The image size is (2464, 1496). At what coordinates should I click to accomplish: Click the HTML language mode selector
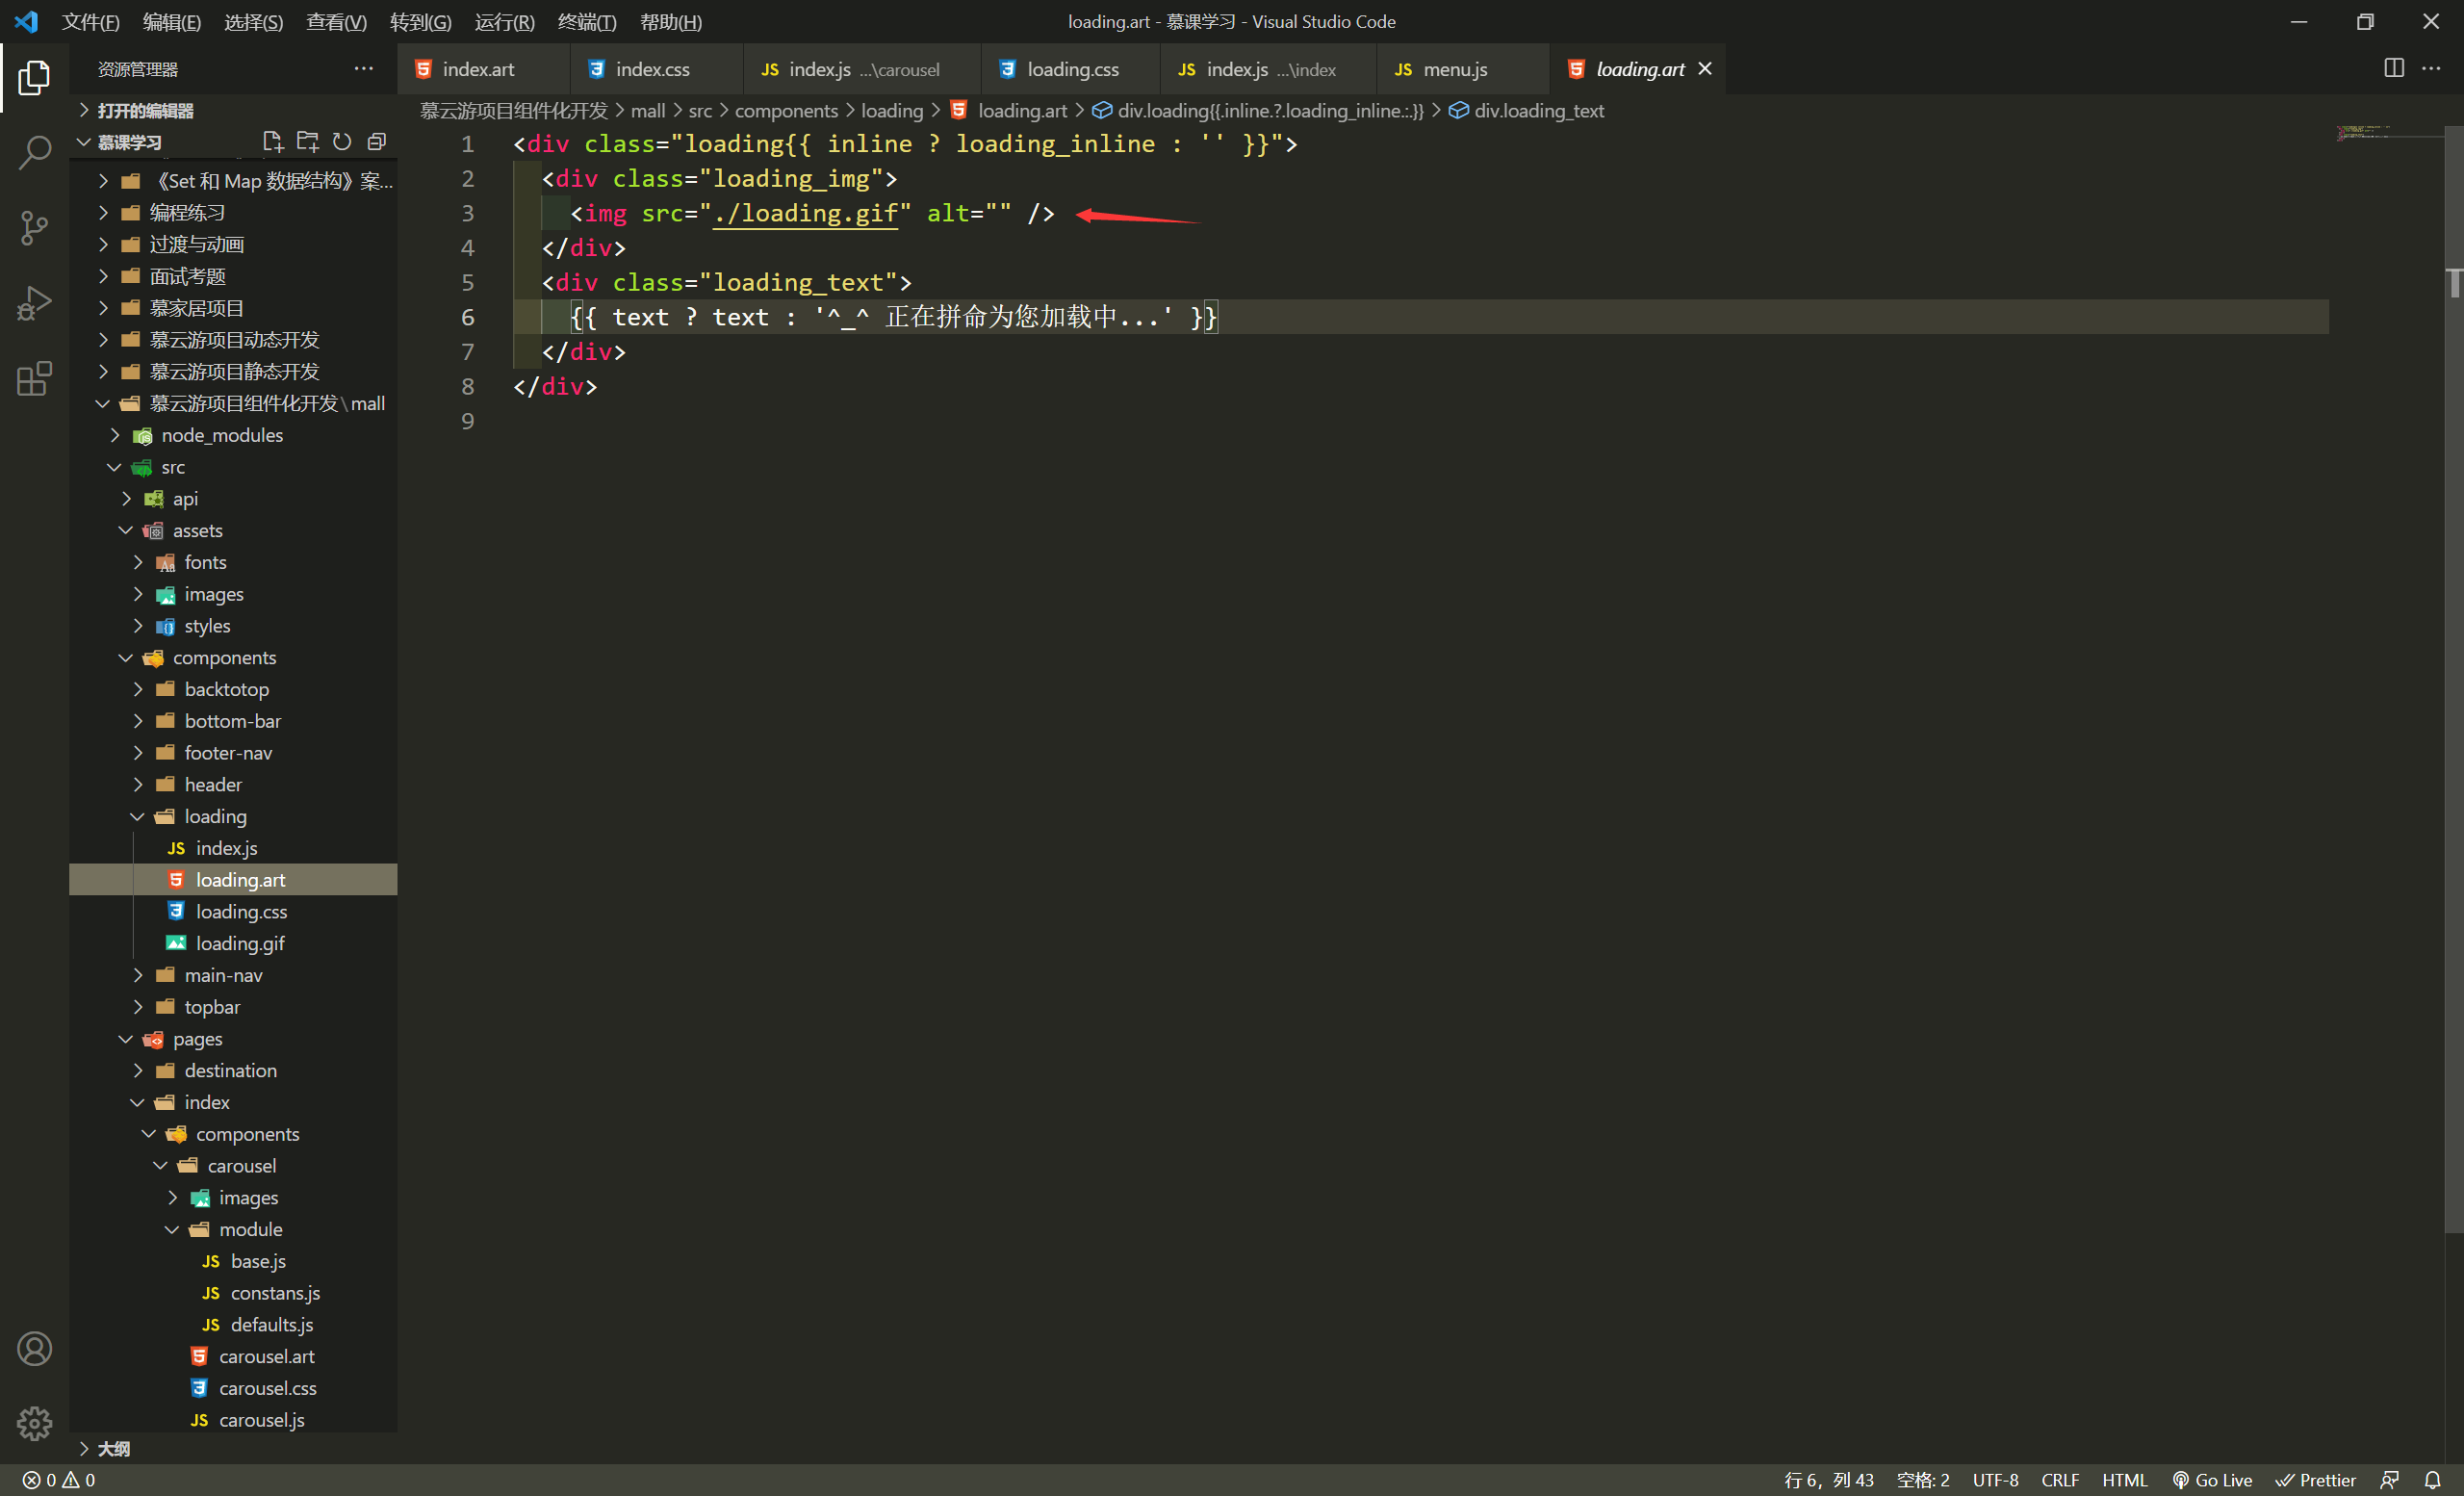(2124, 1480)
